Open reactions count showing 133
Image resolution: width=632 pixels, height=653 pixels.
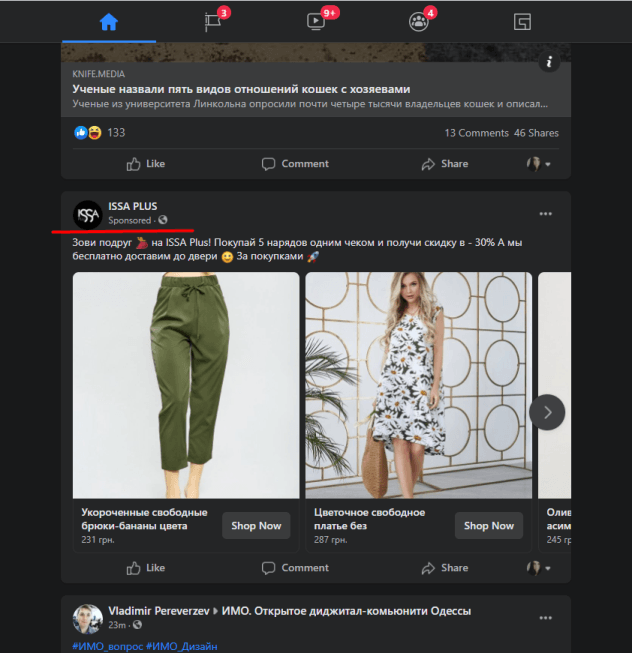click(115, 133)
